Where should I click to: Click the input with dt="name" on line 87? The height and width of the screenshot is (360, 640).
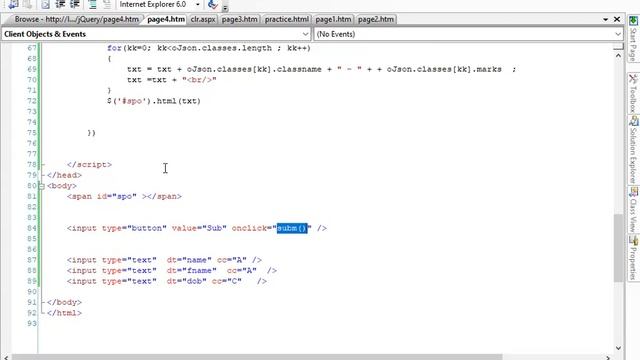164,260
